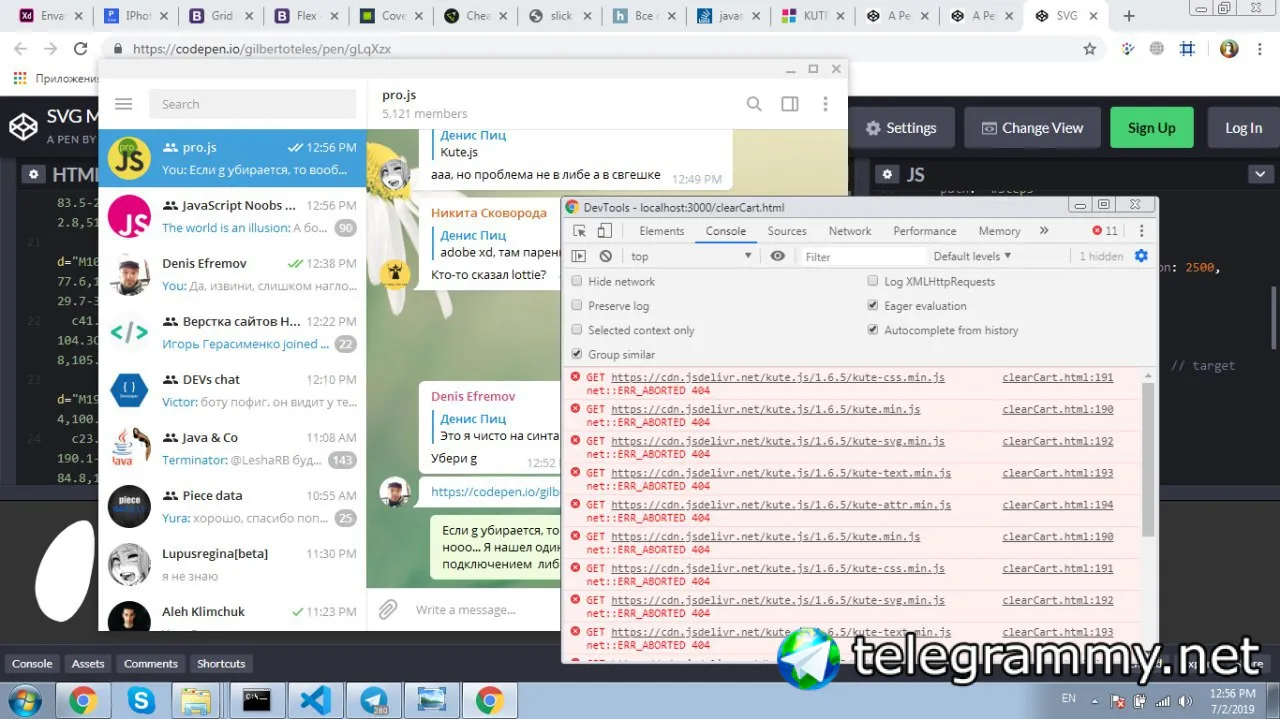Open the CodePen Shortcuts button

click(221, 663)
